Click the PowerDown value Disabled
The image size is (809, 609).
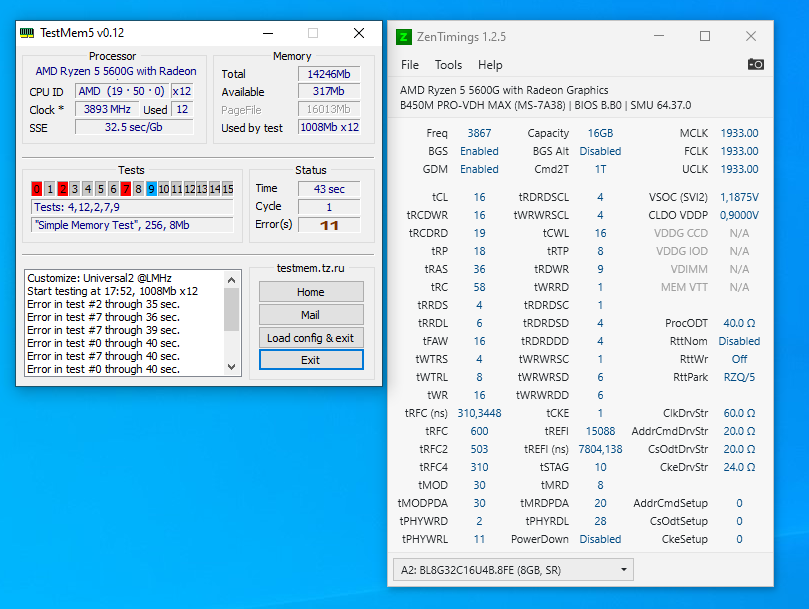click(600, 539)
